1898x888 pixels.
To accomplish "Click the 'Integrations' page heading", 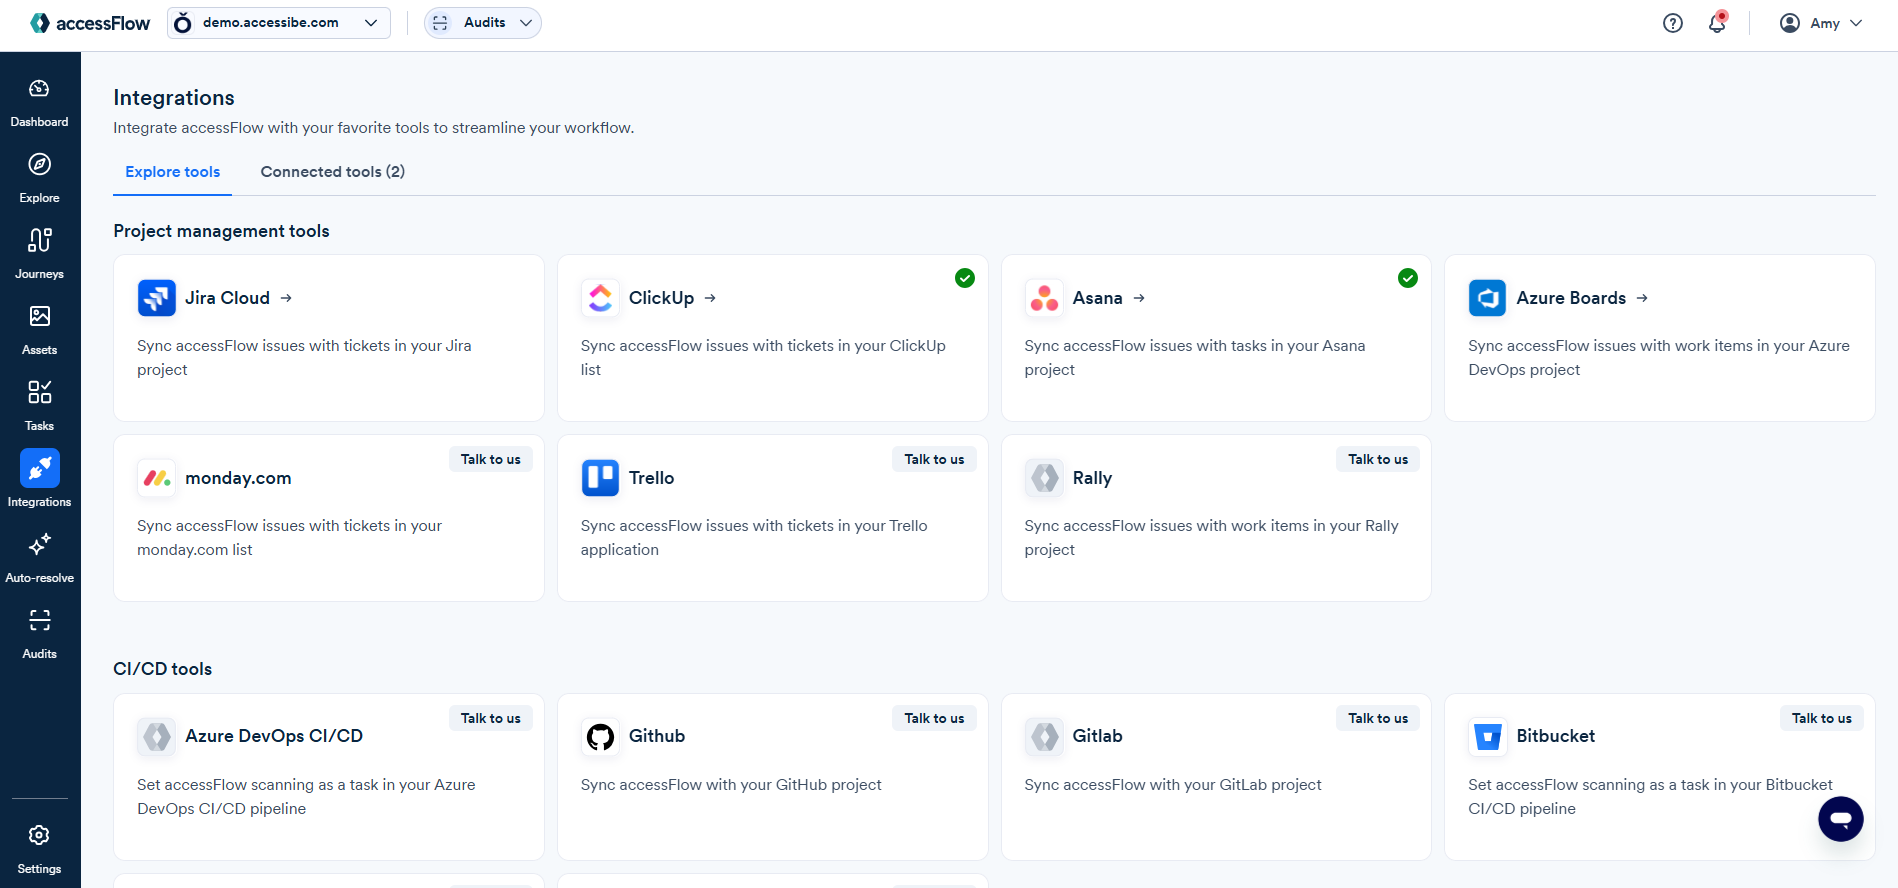I will pos(174,98).
